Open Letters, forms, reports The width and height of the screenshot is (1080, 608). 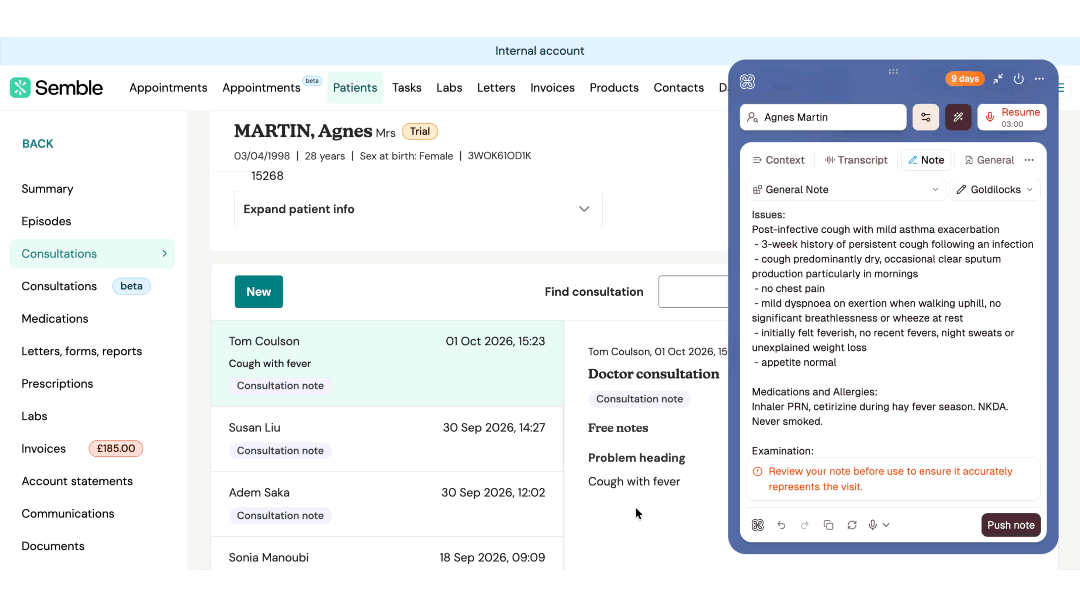coord(81,351)
